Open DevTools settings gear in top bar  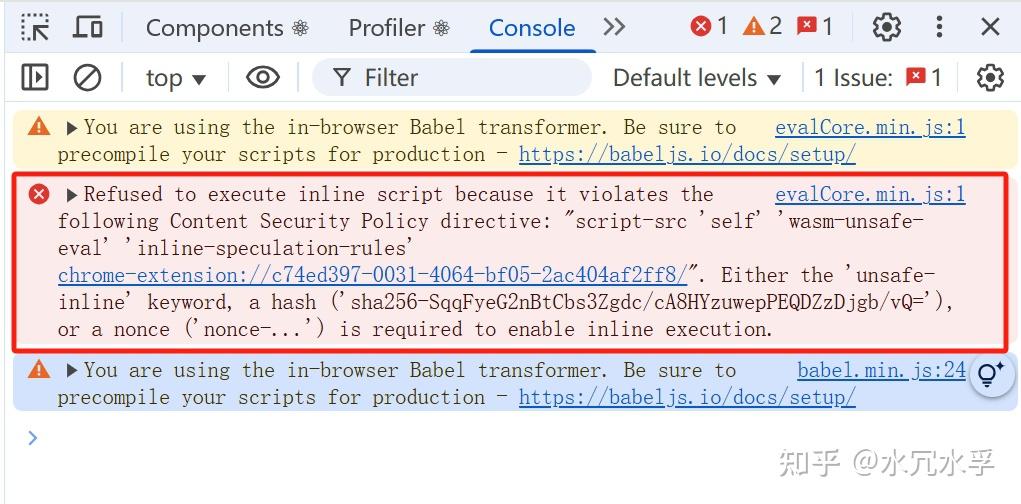(x=886, y=27)
